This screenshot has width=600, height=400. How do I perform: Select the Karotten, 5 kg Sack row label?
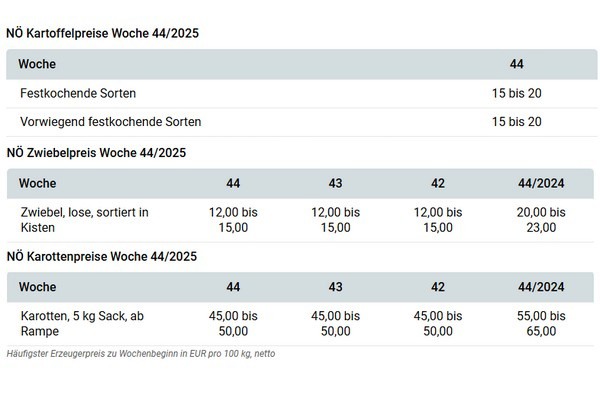pyautogui.click(x=82, y=324)
